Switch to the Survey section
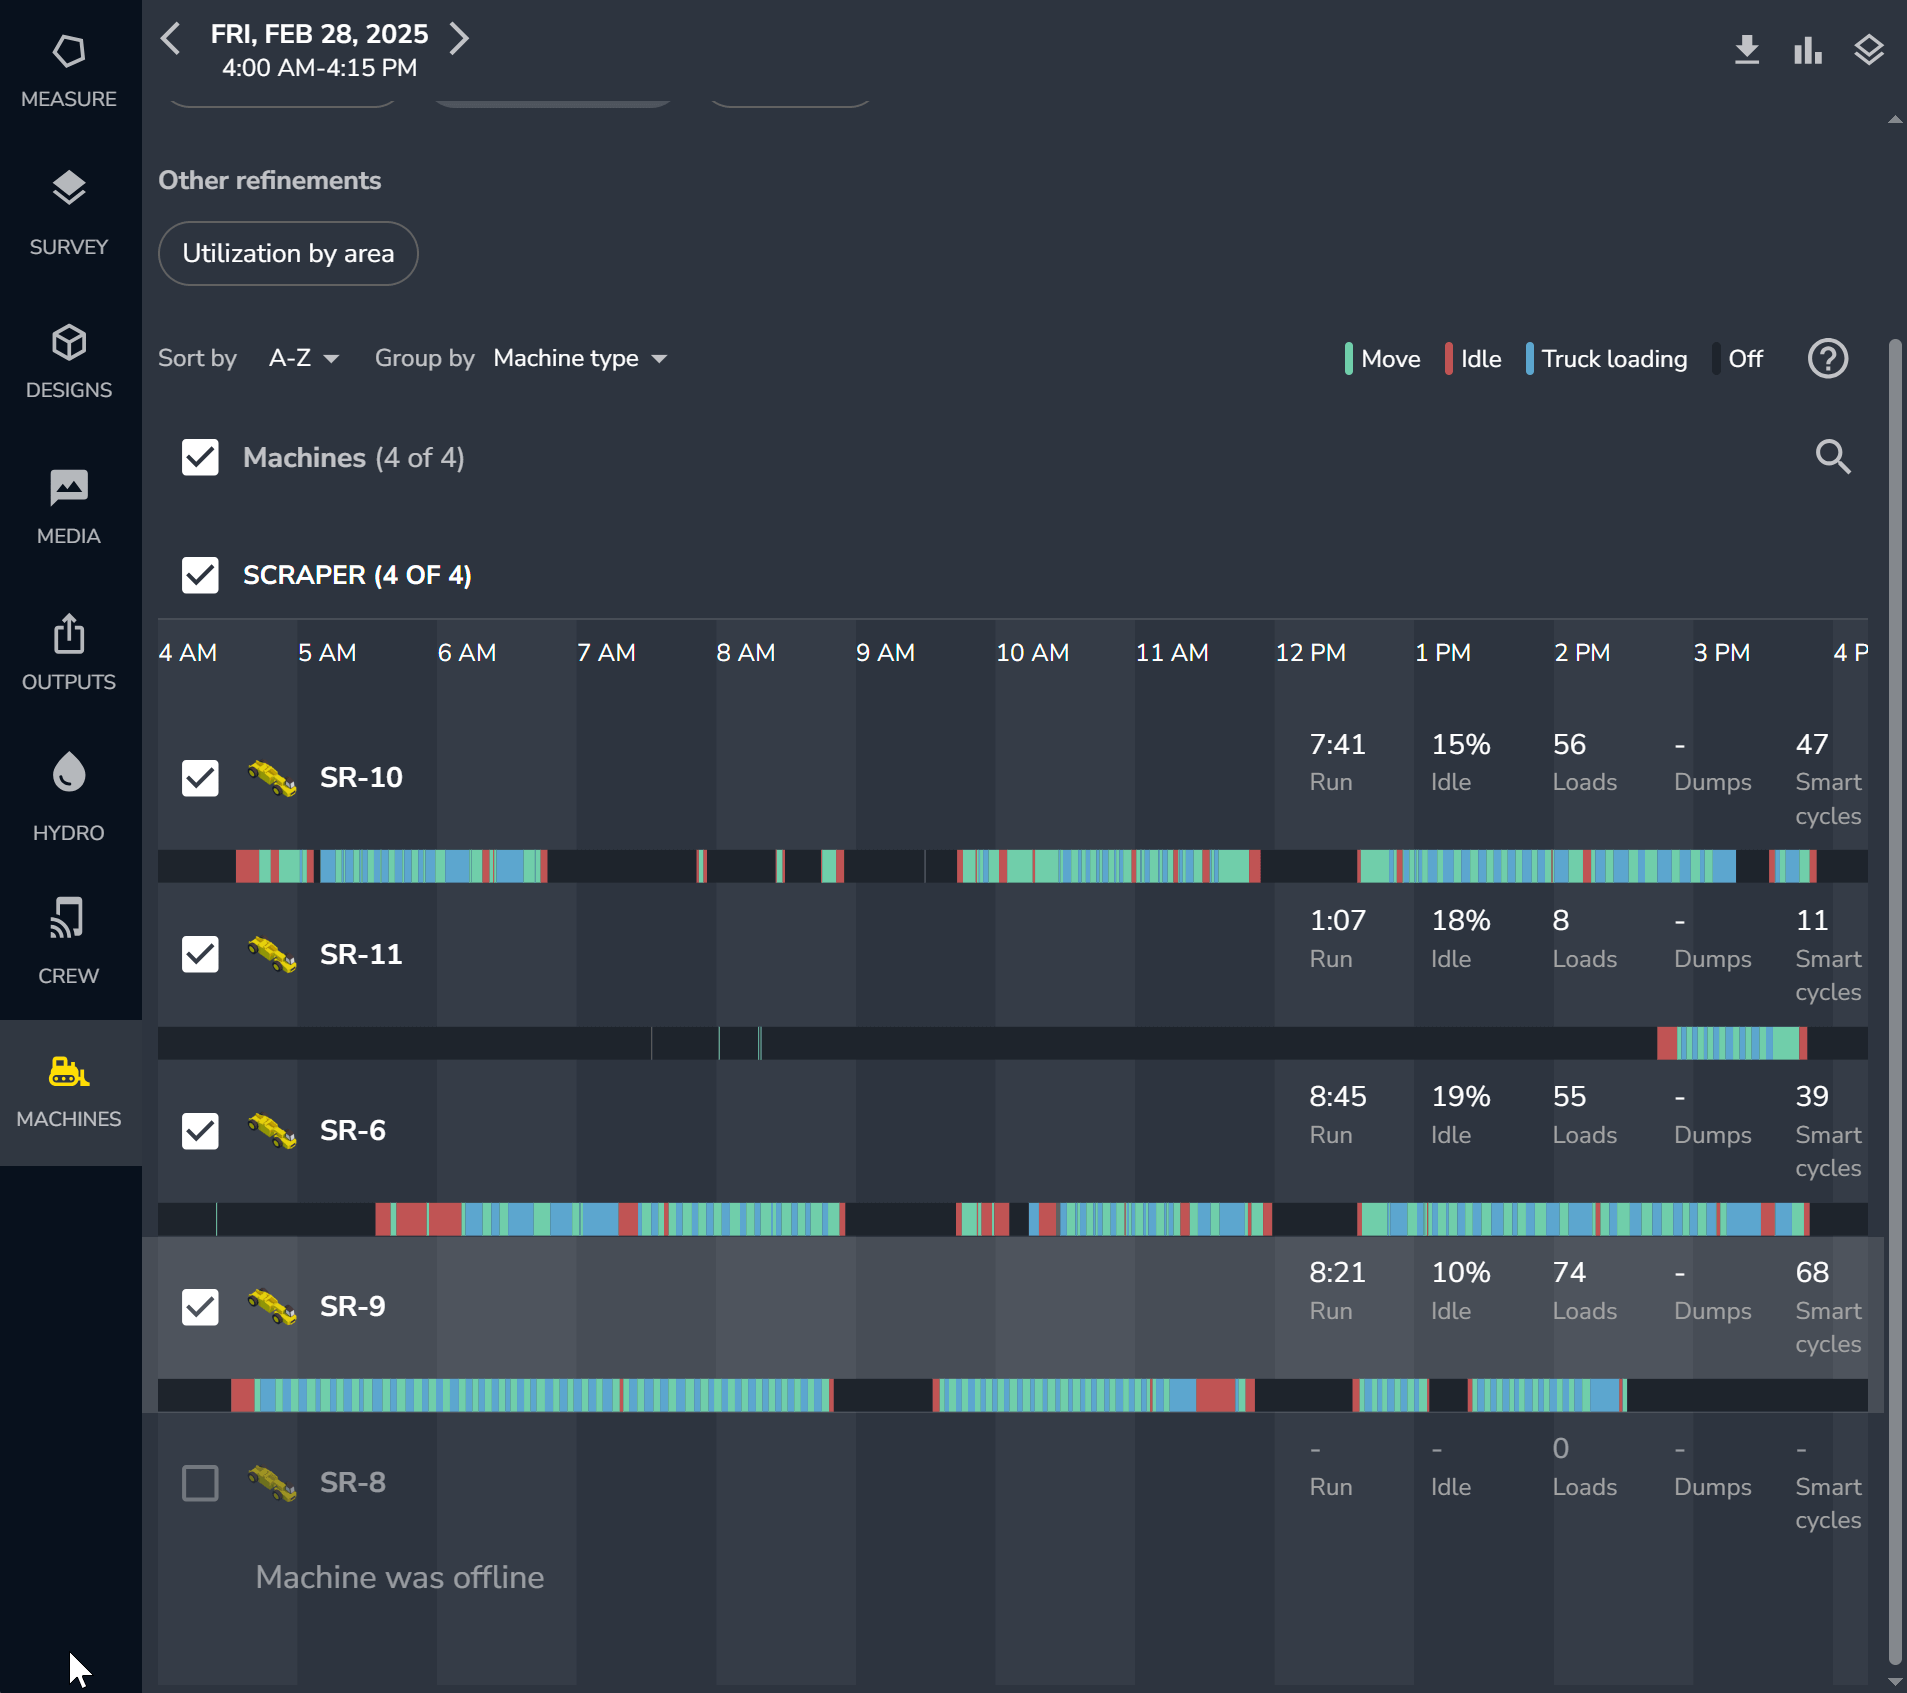Image resolution: width=1907 pixels, height=1693 pixels. click(x=69, y=212)
